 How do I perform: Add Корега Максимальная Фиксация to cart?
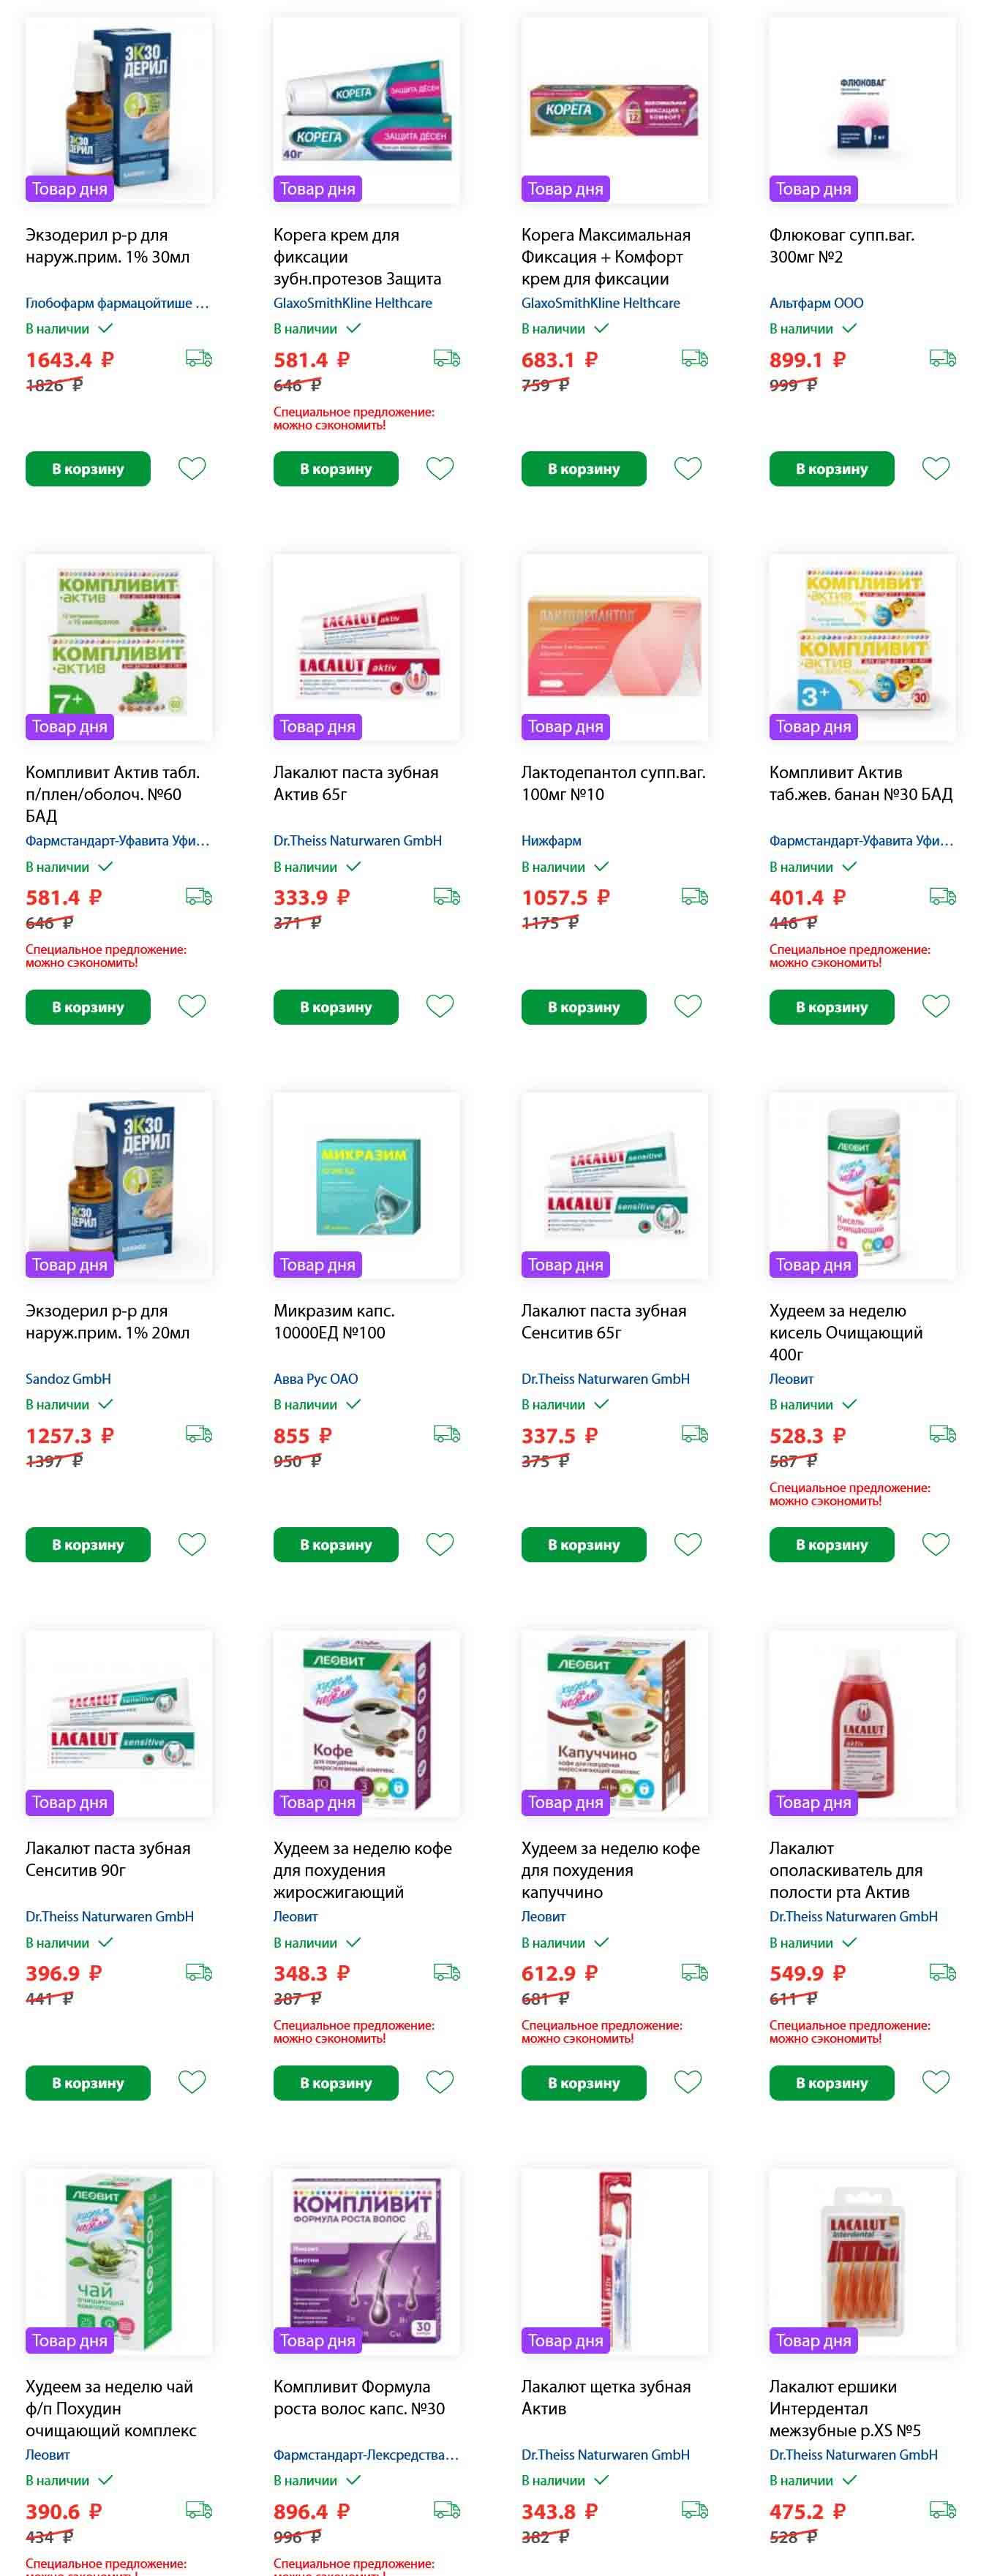[584, 469]
